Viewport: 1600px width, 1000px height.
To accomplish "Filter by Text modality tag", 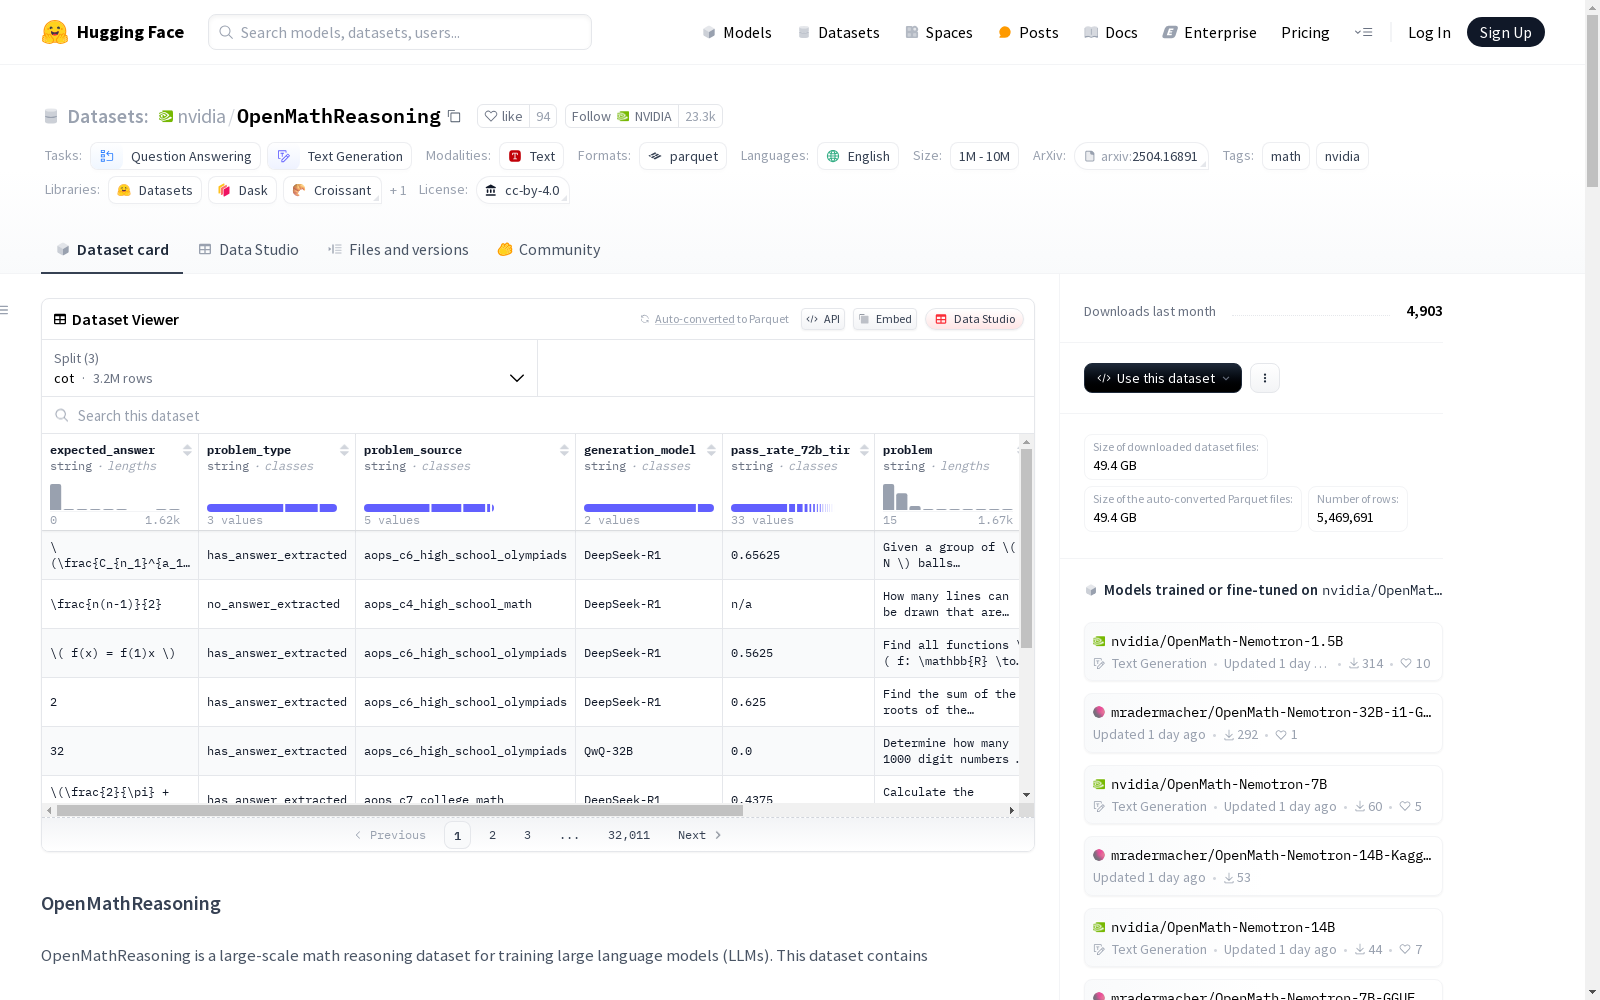I will [x=532, y=156].
